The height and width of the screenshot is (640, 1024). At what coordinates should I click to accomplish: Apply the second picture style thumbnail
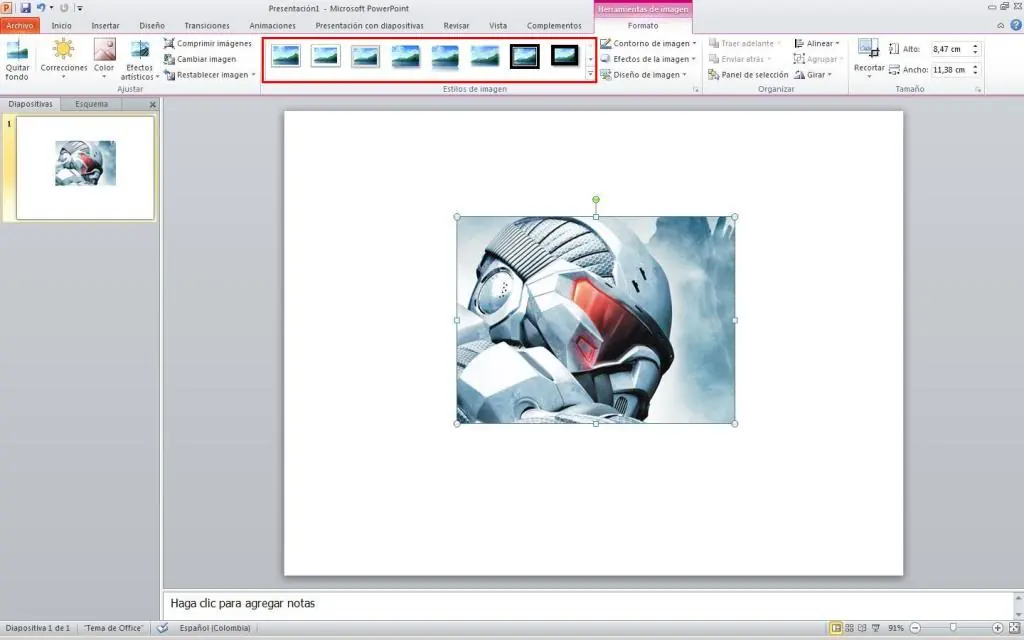(325, 56)
